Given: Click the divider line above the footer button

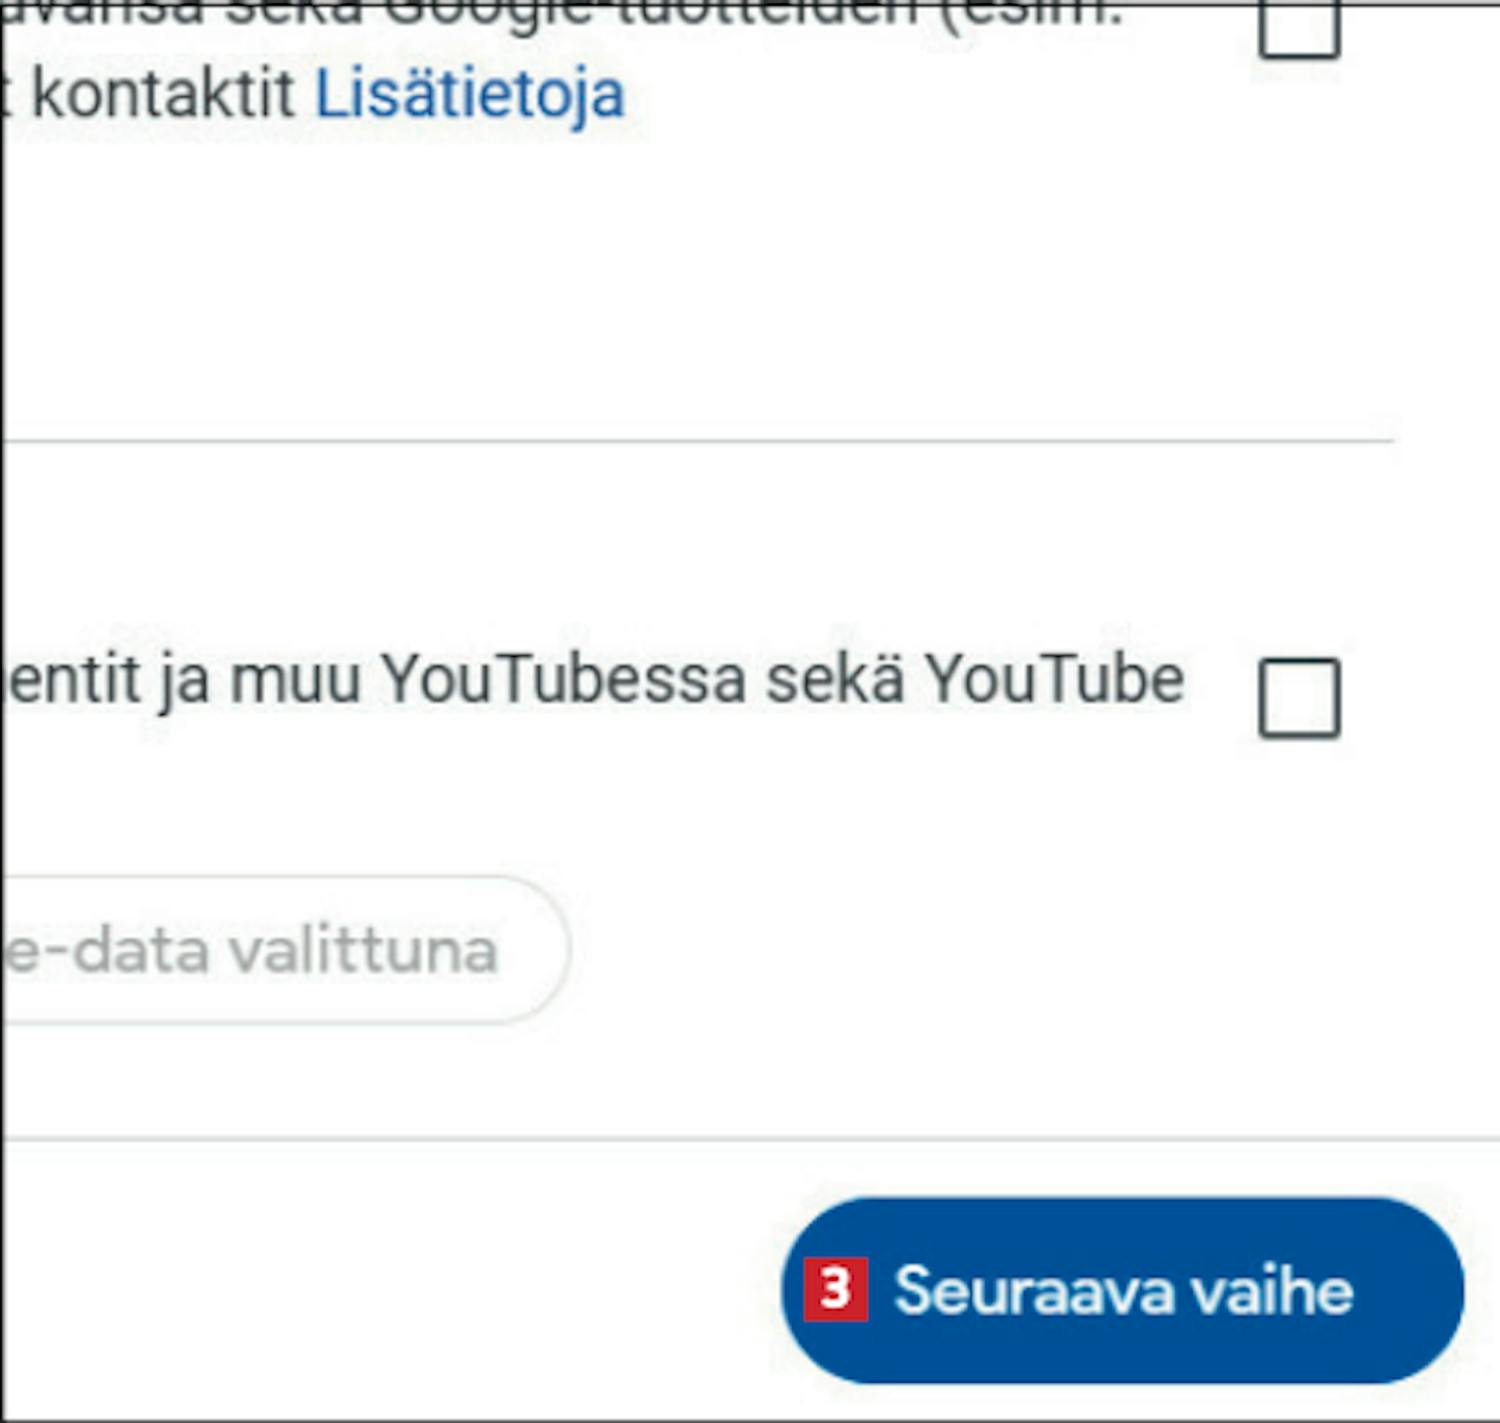Looking at the screenshot, I should pyautogui.click(x=750, y=1138).
